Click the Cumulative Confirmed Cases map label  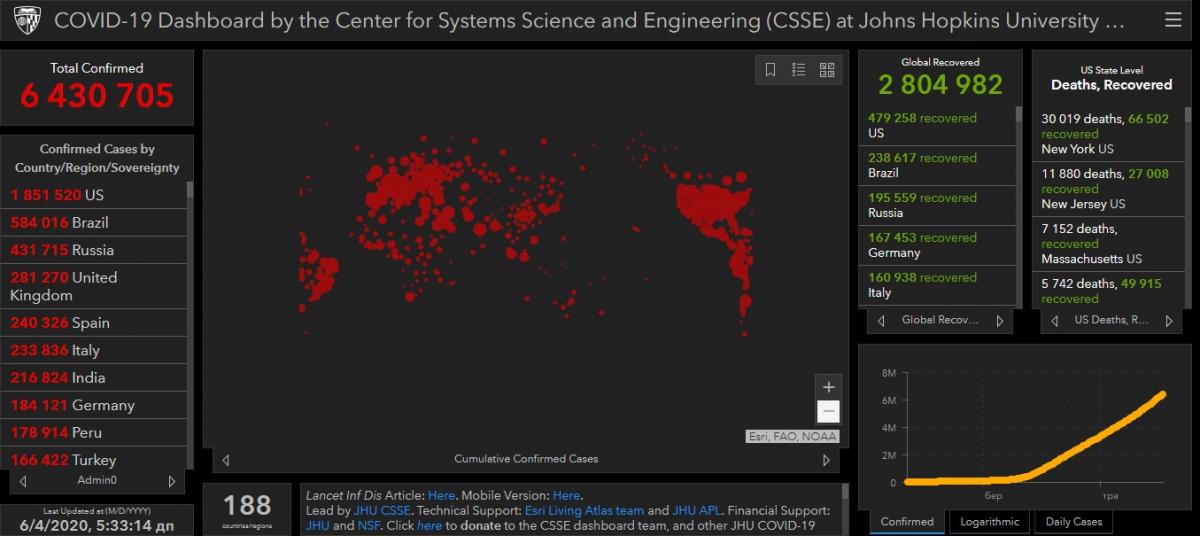[526, 459]
